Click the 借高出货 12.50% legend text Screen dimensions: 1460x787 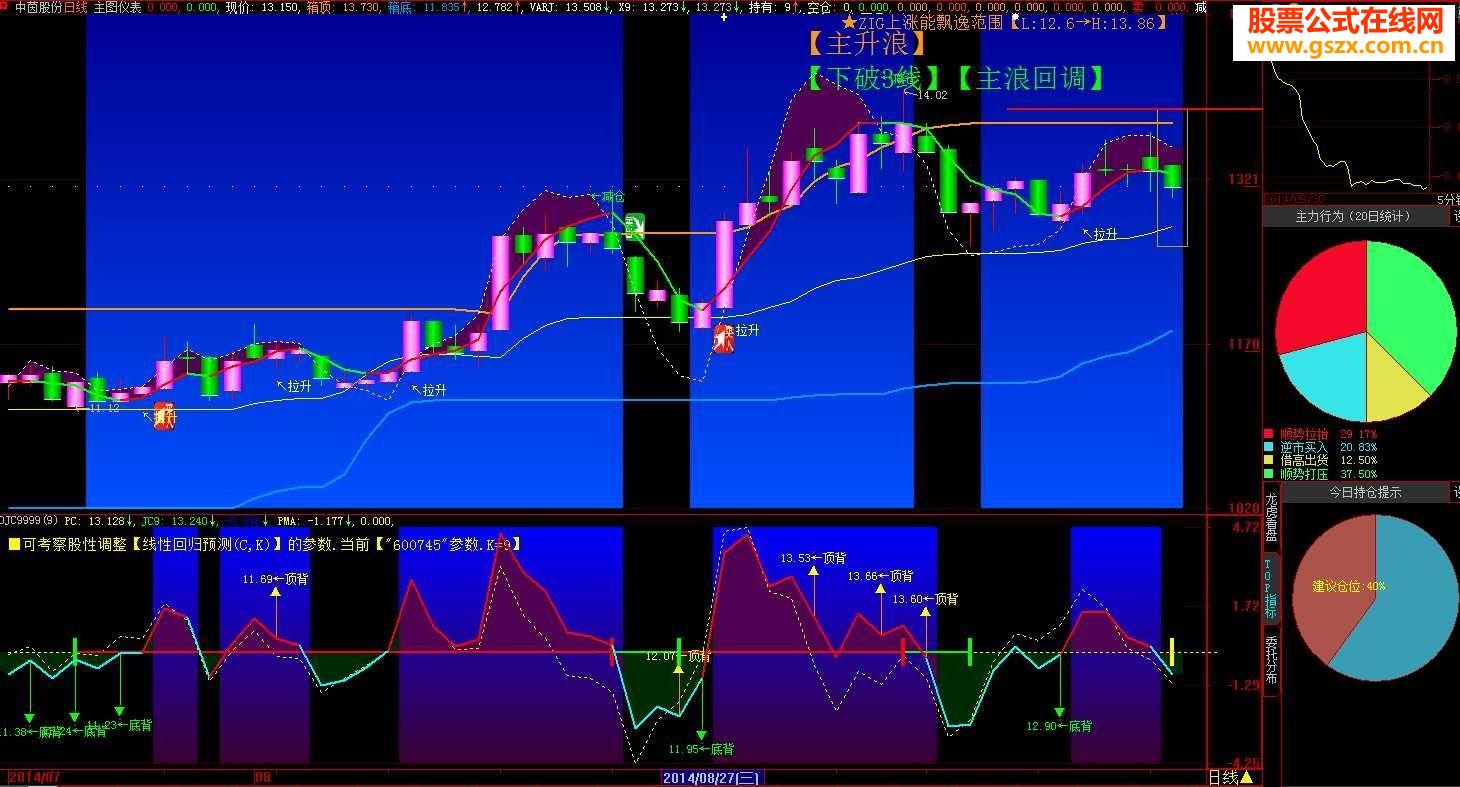pyautogui.click(x=1328, y=460)
